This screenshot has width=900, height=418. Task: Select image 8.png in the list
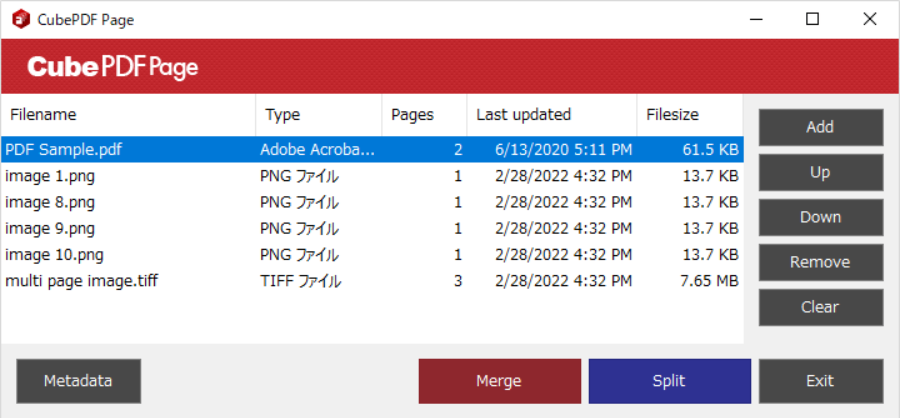(x=50, y=202)
